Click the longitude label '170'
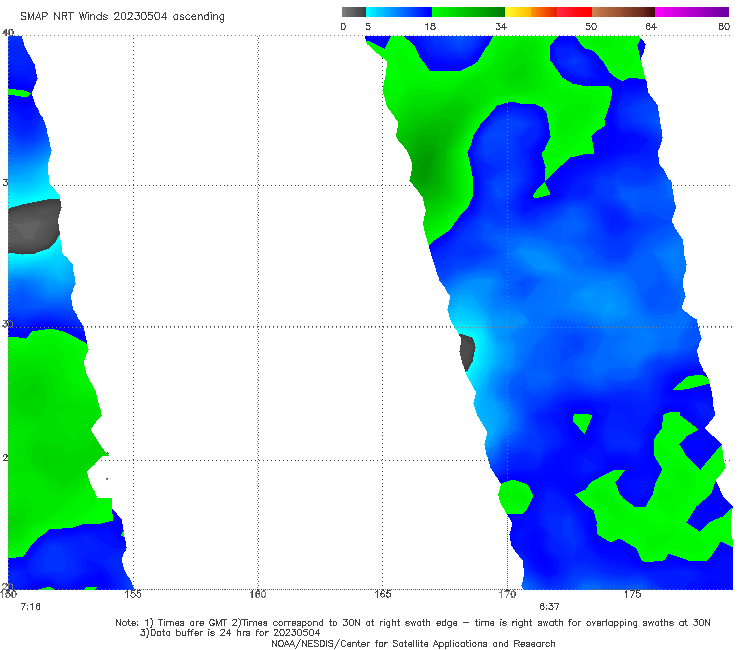Screen dimensions: 740x650 pos(507,594)
